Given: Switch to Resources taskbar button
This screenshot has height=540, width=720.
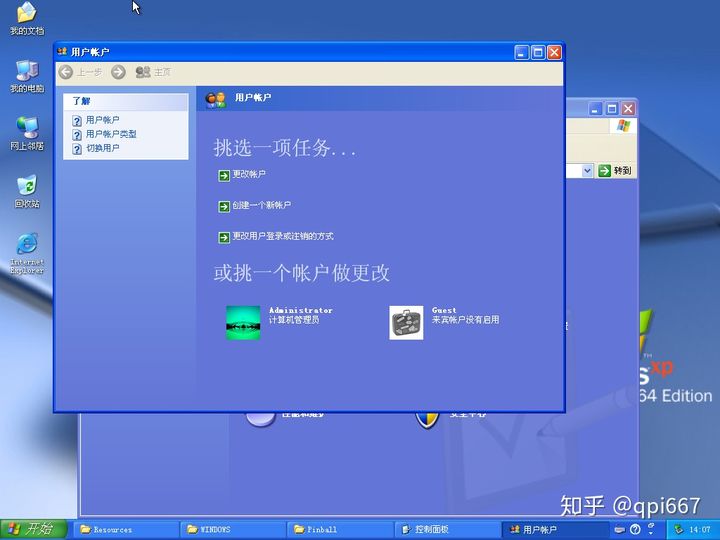Looking at the screenshot, I should 126,529.
